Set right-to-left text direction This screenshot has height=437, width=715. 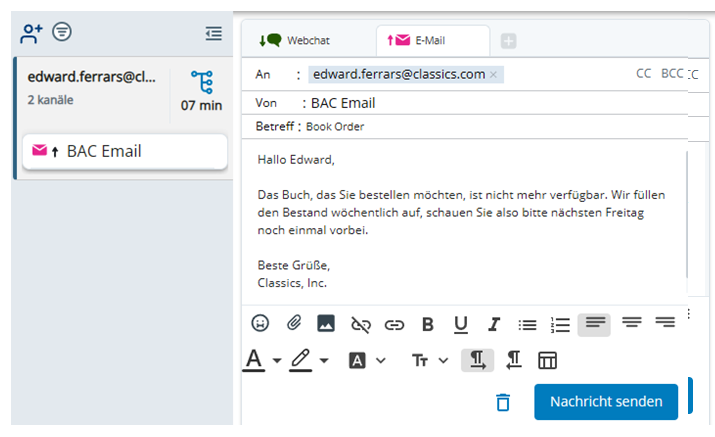[x=514, y=360]
